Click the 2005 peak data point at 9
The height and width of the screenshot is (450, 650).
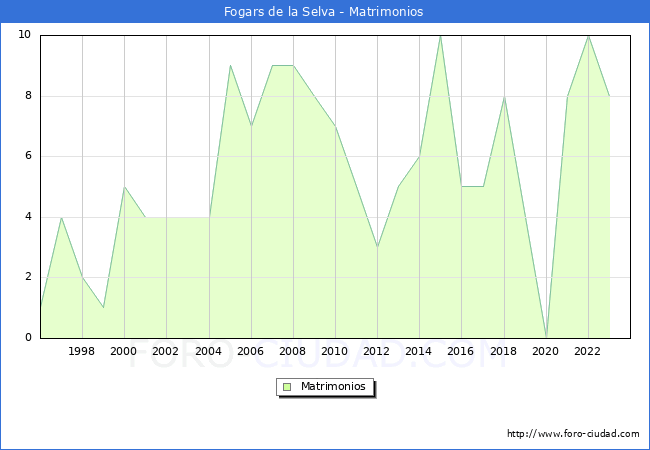[x=230, y=65]
